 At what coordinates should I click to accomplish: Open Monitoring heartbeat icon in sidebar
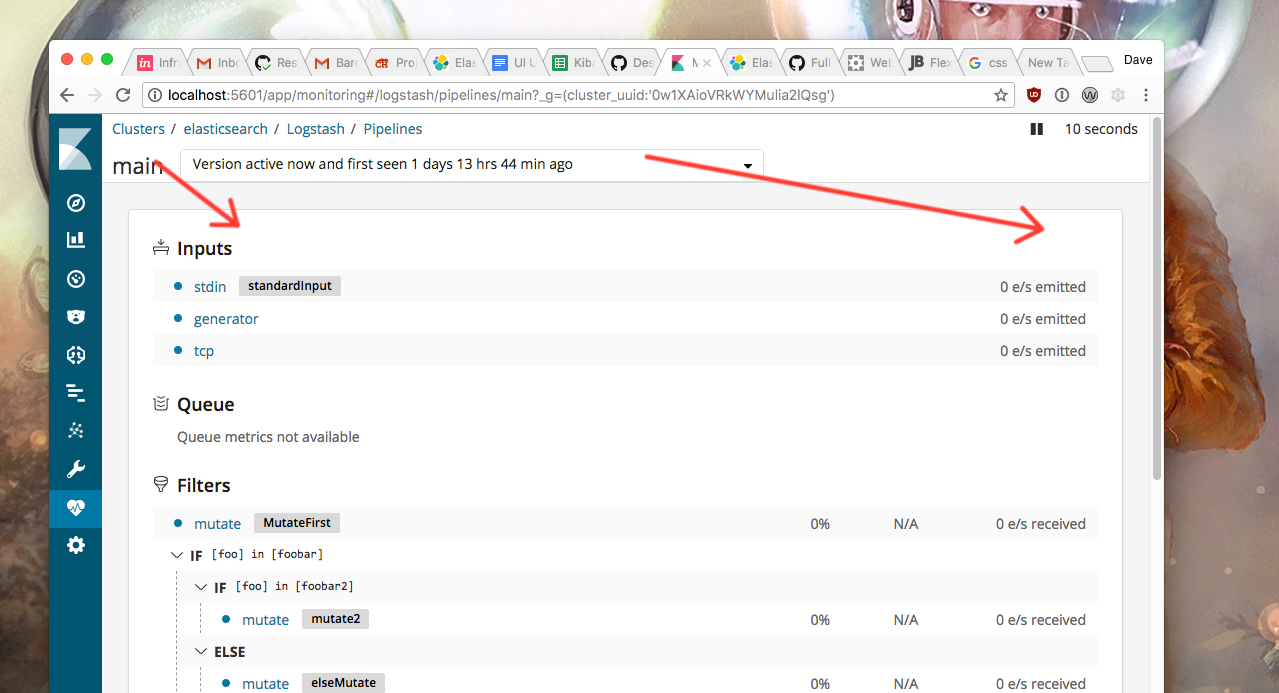coord(76,508)
